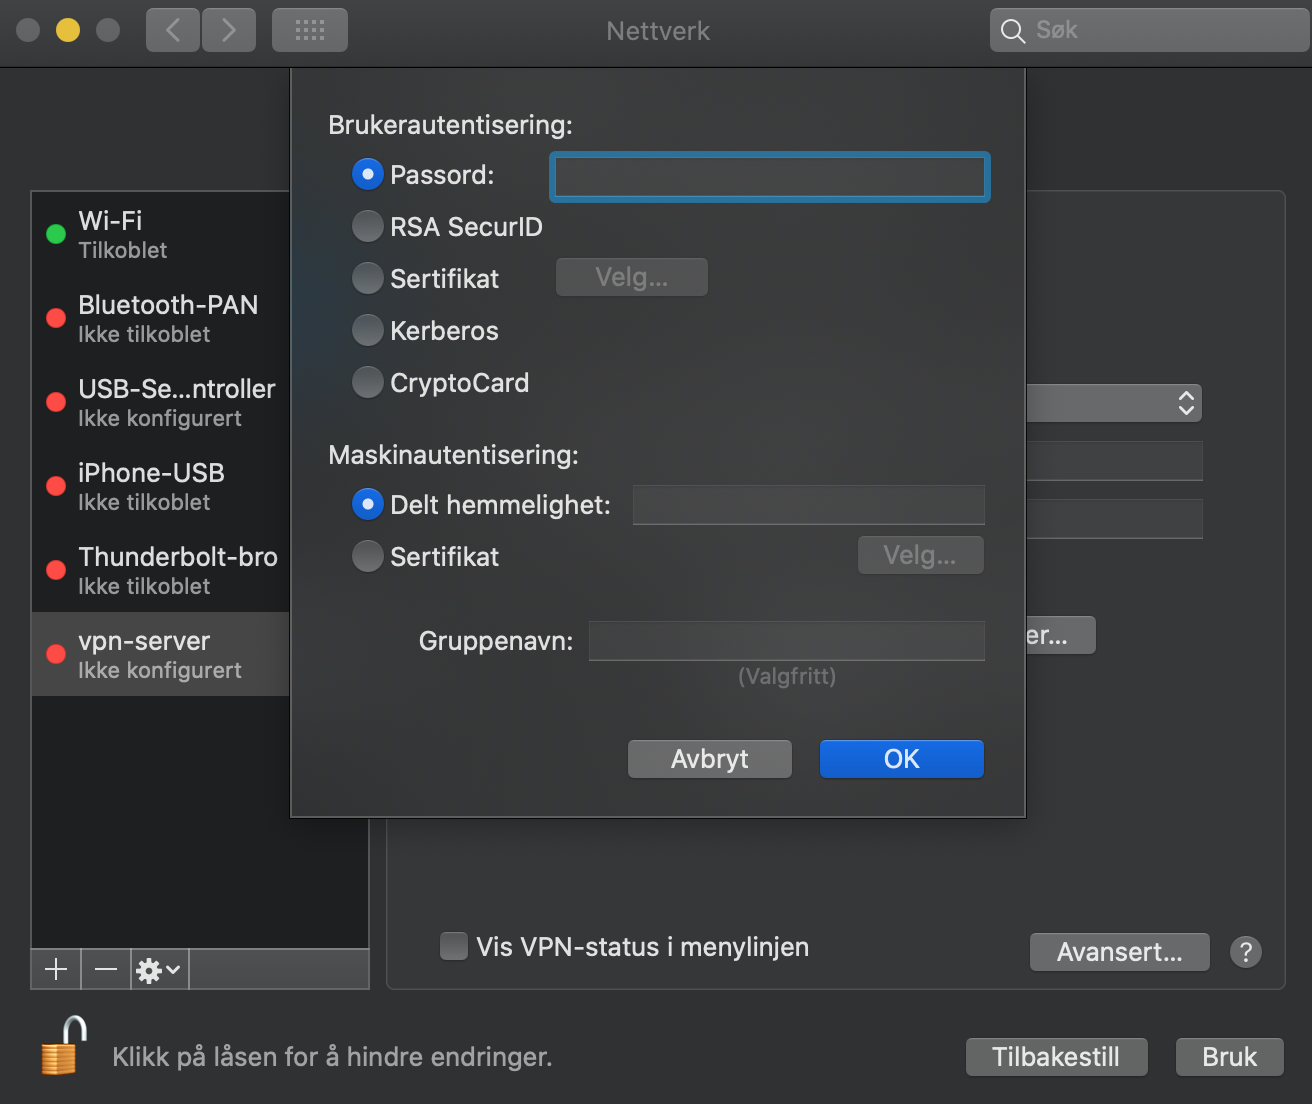Select RSA SecurID user authentication
The height and width of the screenshot is (1104, 1312).
coord(367,226)
